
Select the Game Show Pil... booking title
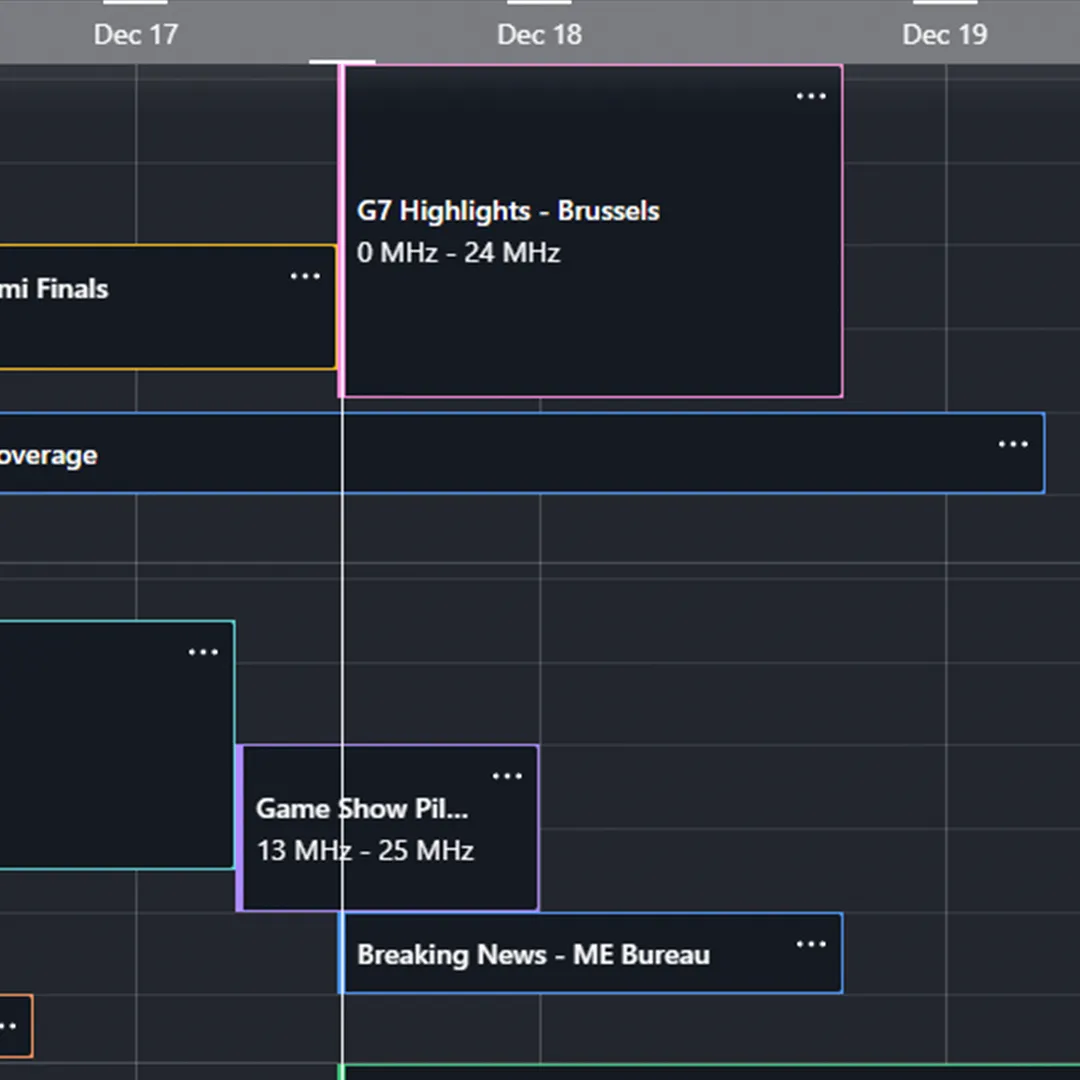point(362,809)
